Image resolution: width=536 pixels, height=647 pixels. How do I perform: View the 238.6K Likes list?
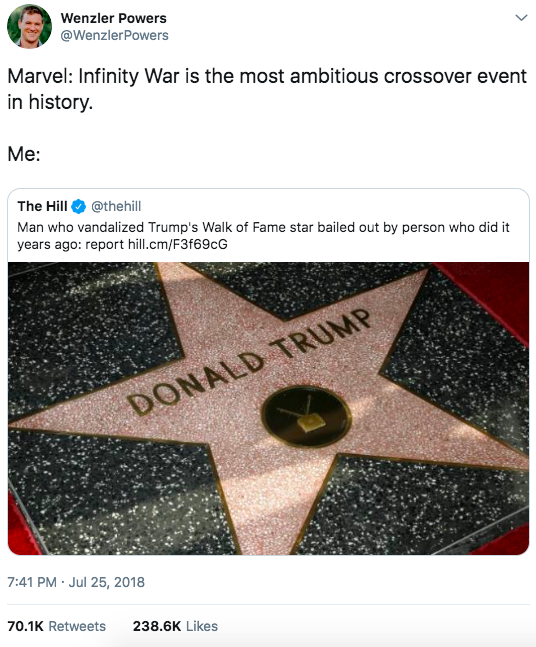coord(175,626)
